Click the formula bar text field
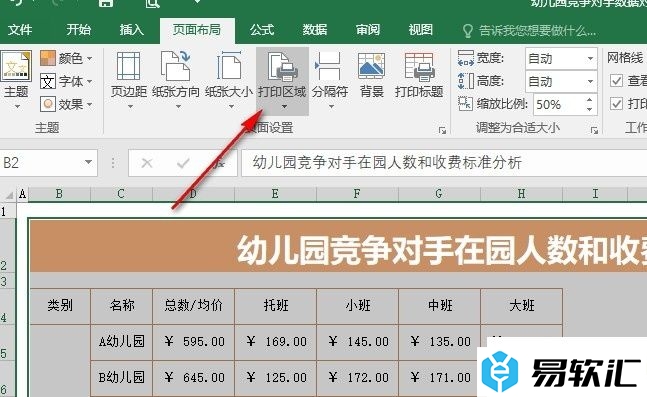 444,163
